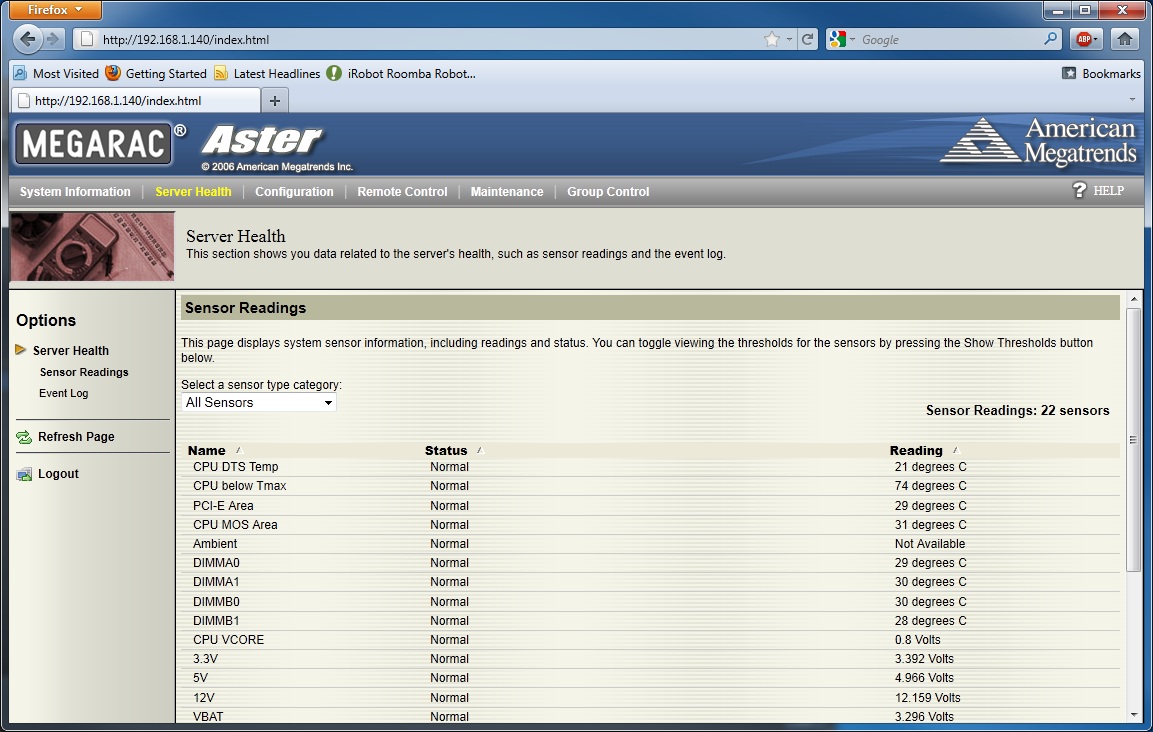Select the 5V sensor row name
1153x732 pixels.
(200, 678)
